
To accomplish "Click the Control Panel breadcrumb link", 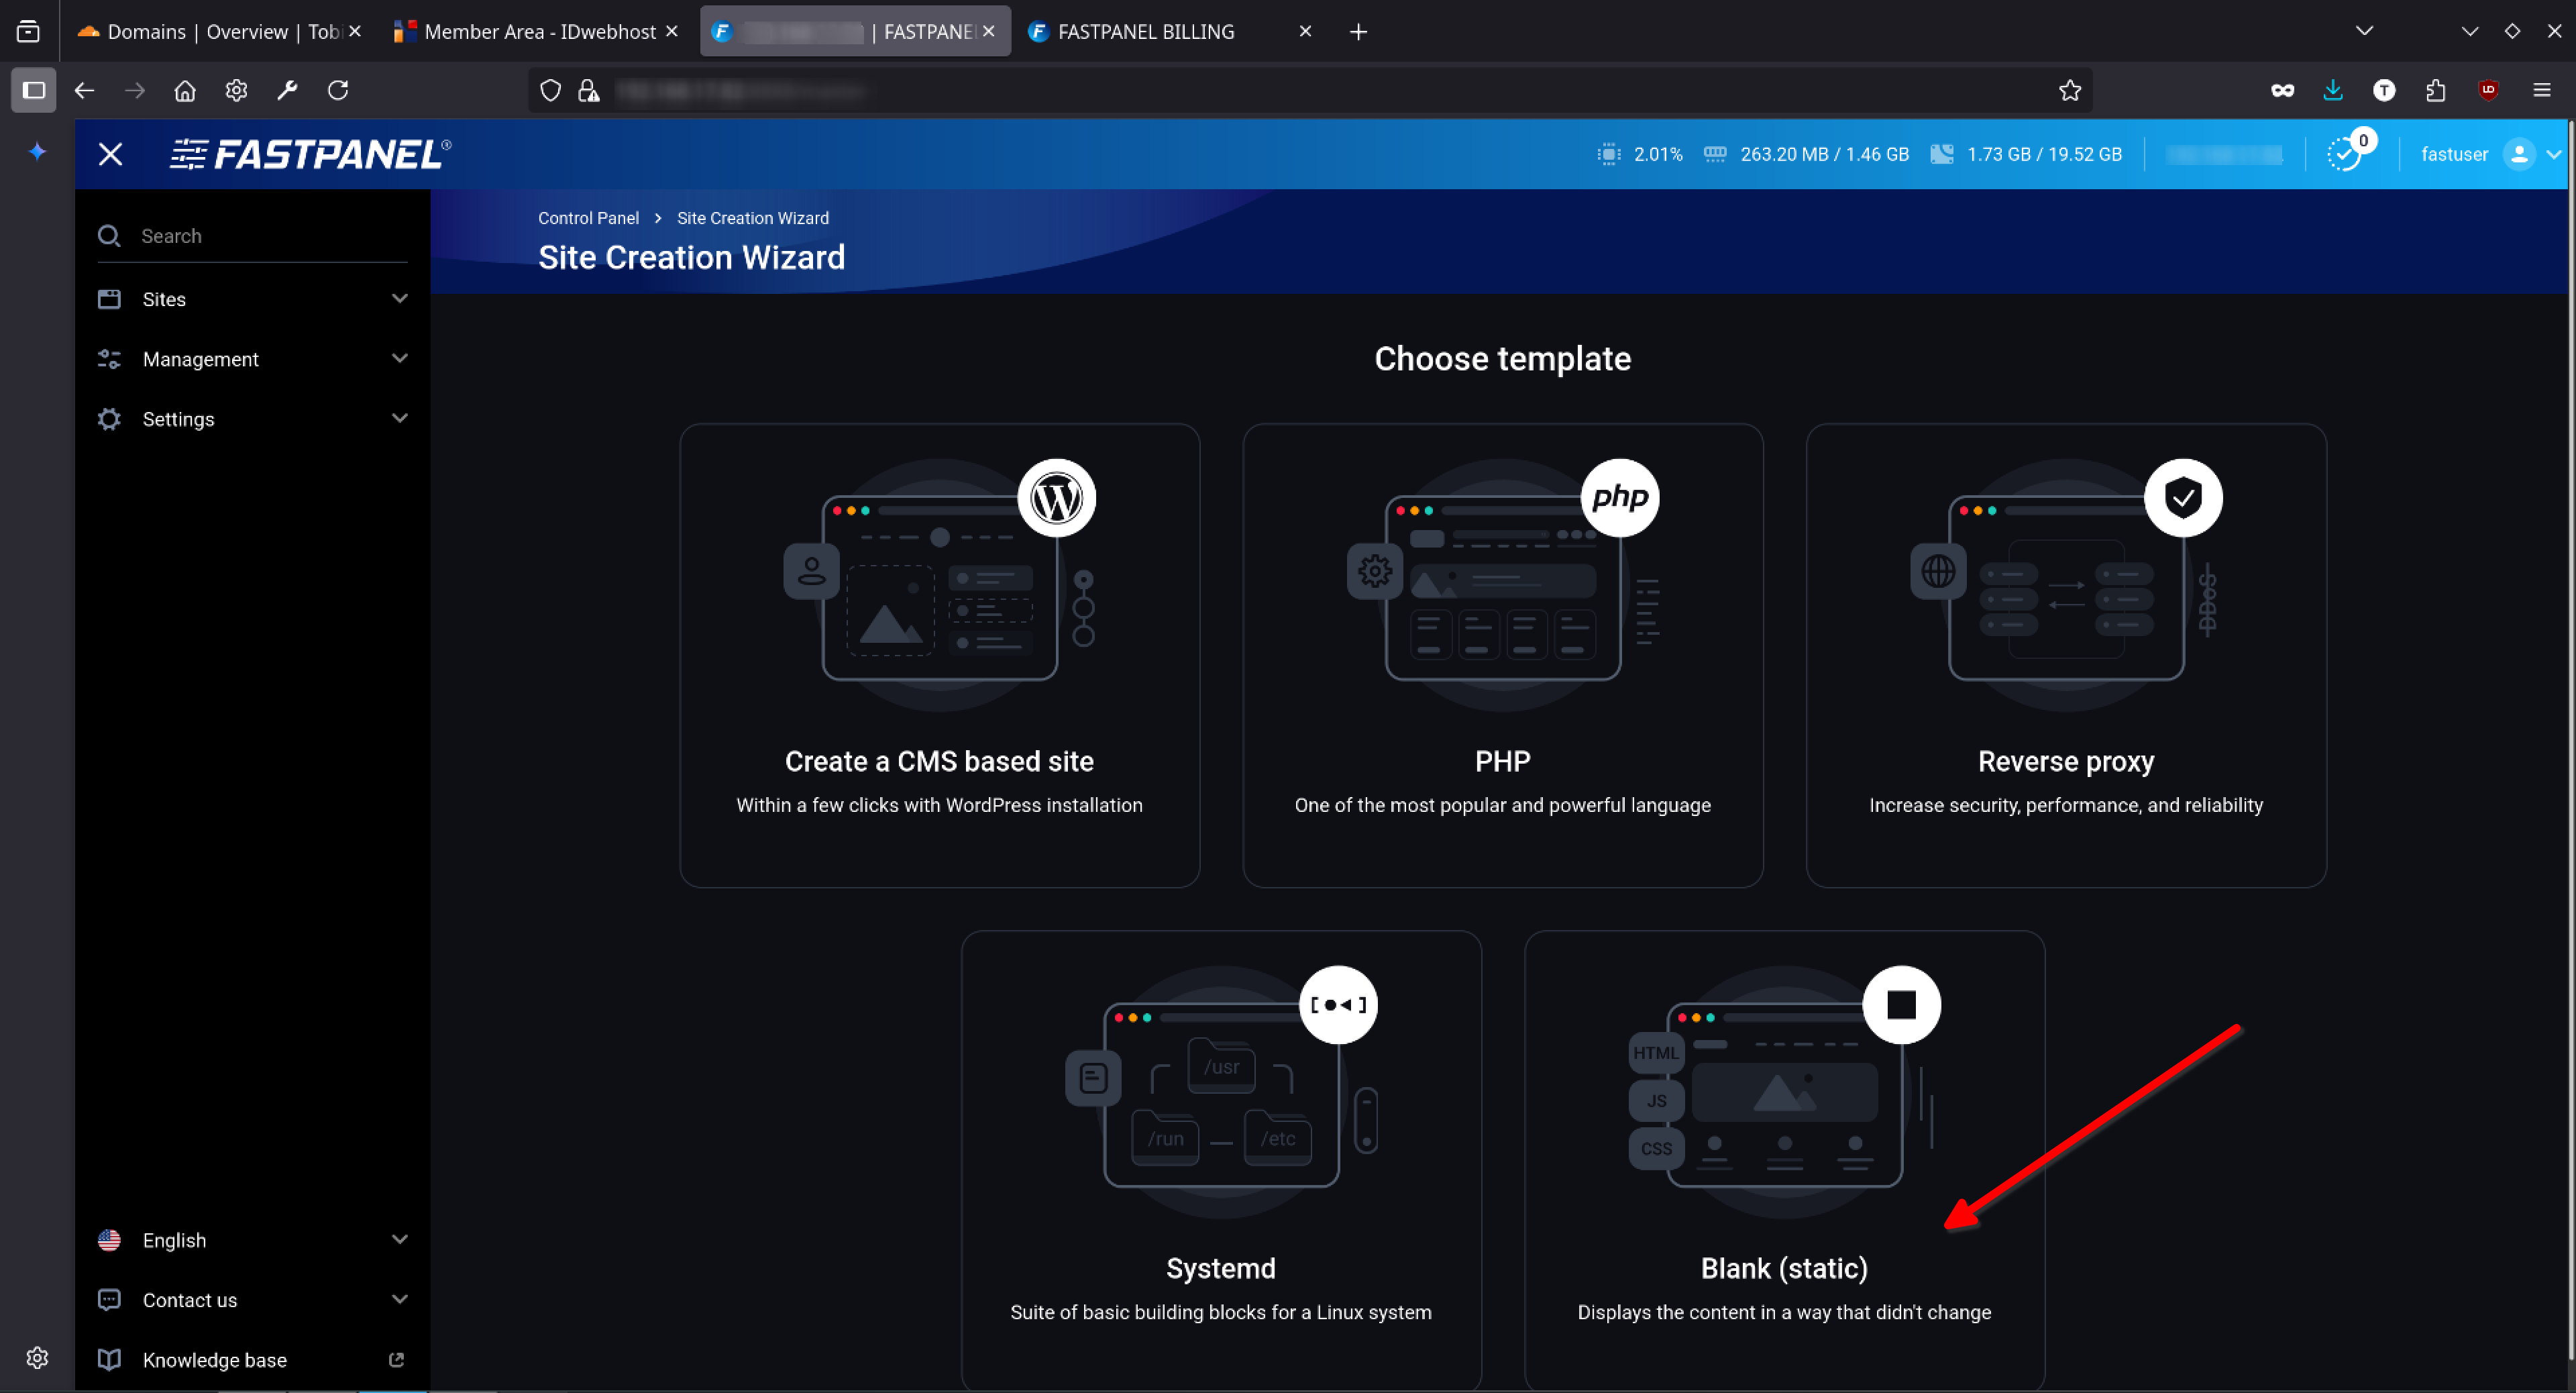I will [588, 218].
